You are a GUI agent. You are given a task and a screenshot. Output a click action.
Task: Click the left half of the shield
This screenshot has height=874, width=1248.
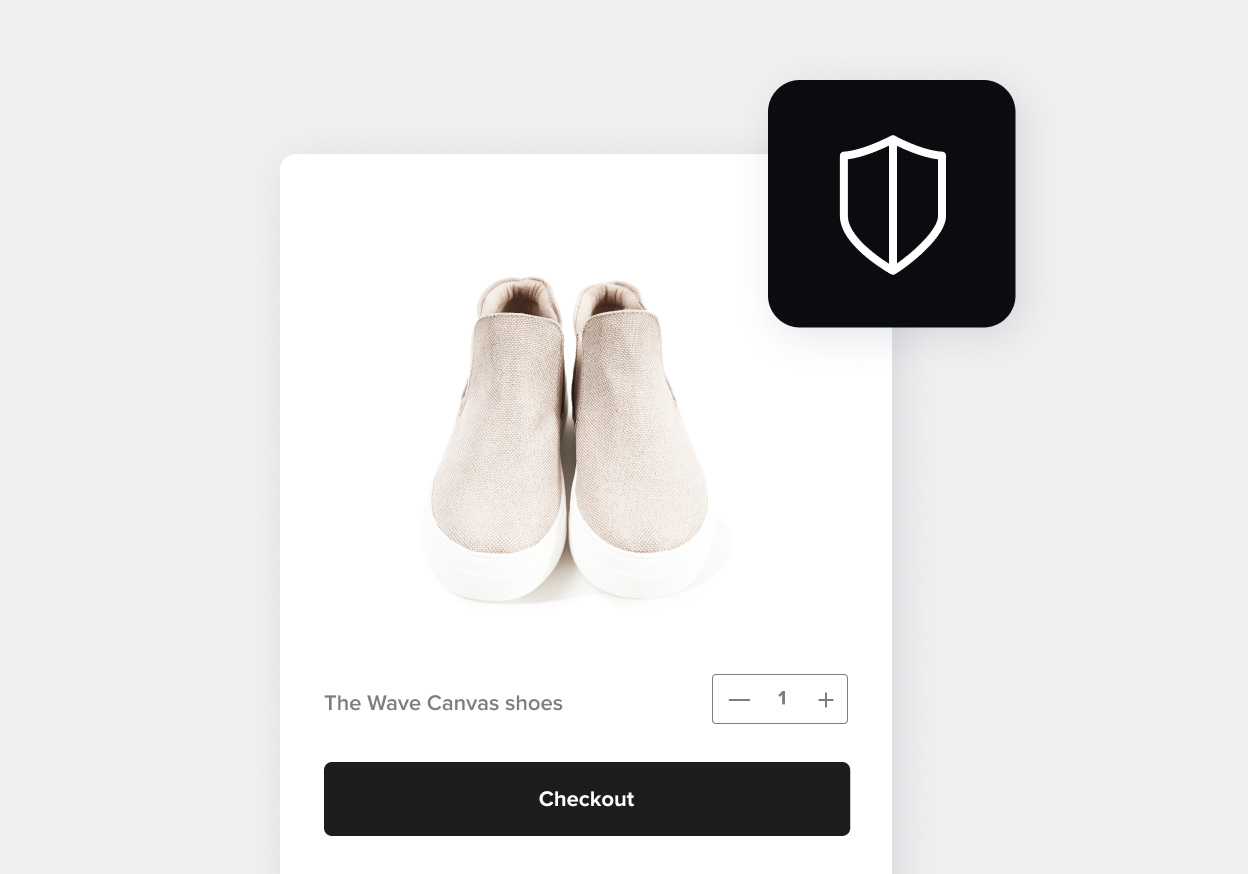[865, 204]
